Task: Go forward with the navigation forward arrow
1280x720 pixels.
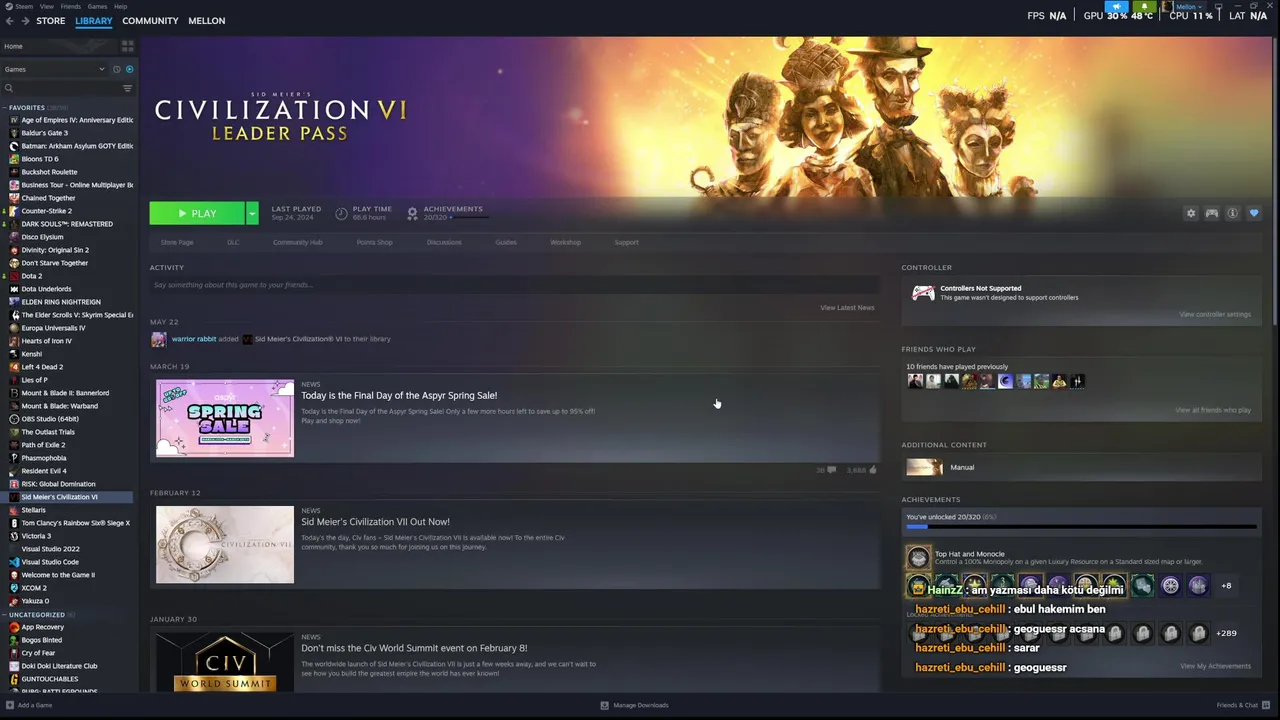Action: click(24, 21)
